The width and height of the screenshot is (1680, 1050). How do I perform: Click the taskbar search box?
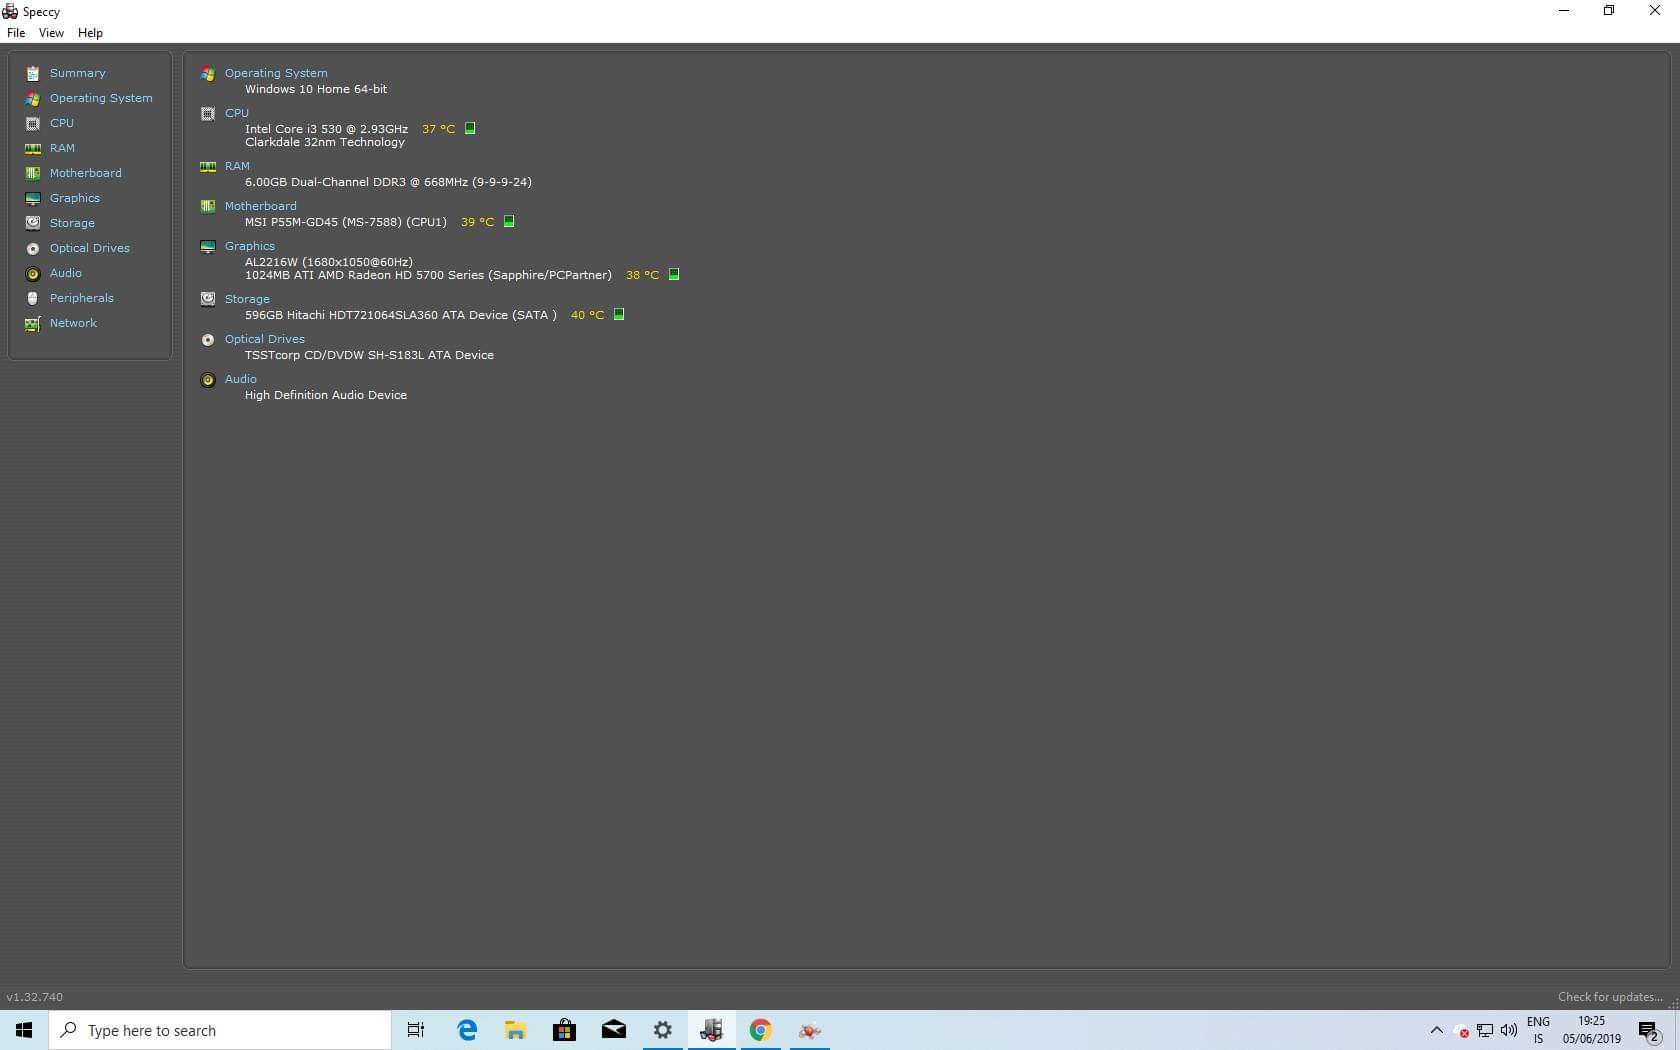220,1030
